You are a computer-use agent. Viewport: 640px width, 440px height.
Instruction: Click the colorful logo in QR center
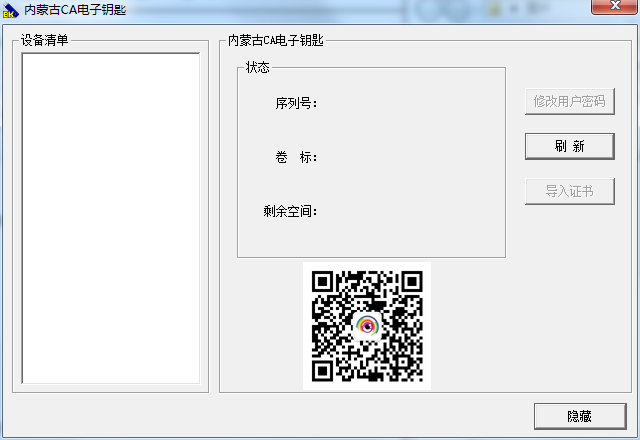(367, 326)
